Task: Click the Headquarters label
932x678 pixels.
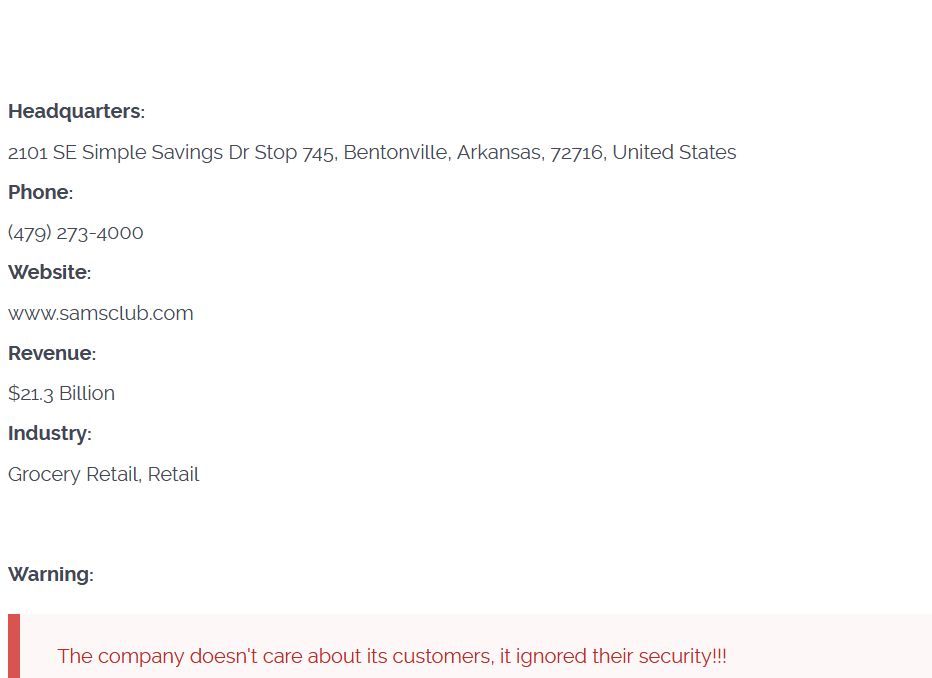Action: click(x=76, y=112)
